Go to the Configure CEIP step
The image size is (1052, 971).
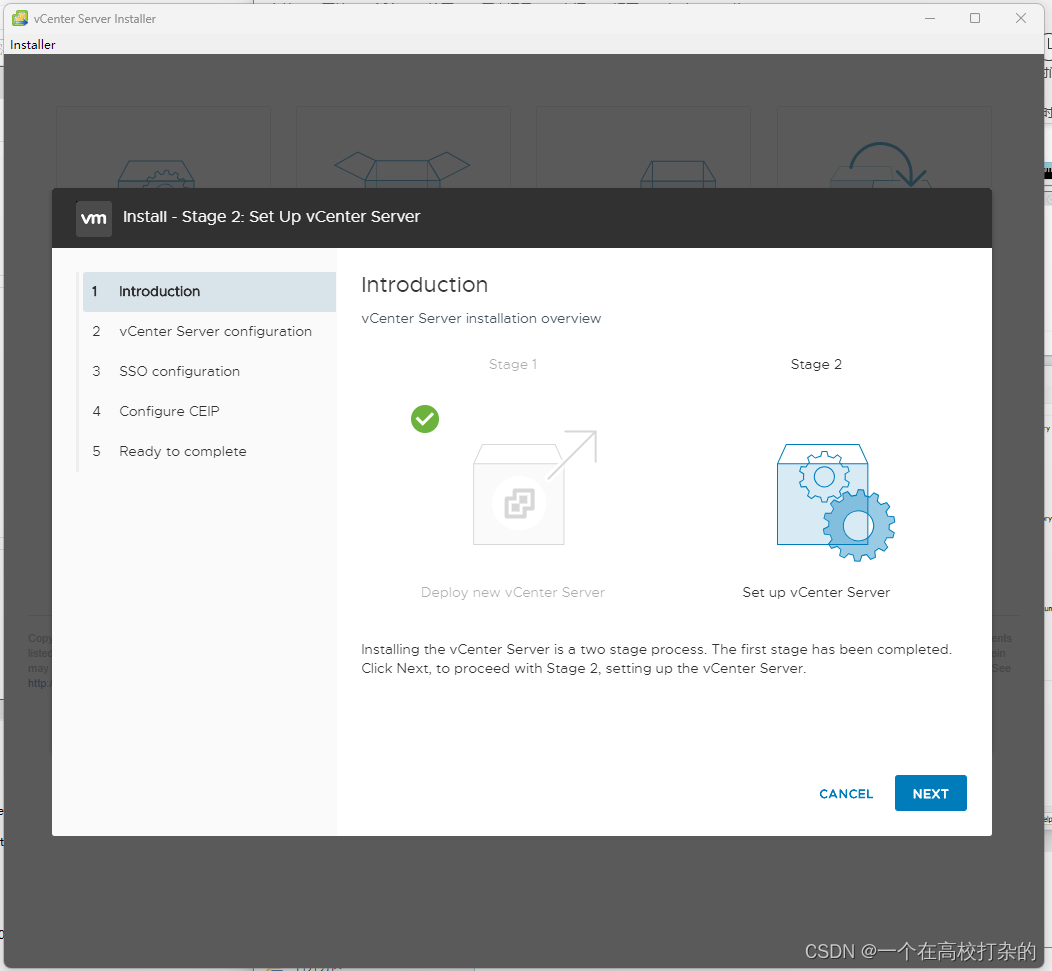pyautogui.click(x=209, y=411)
